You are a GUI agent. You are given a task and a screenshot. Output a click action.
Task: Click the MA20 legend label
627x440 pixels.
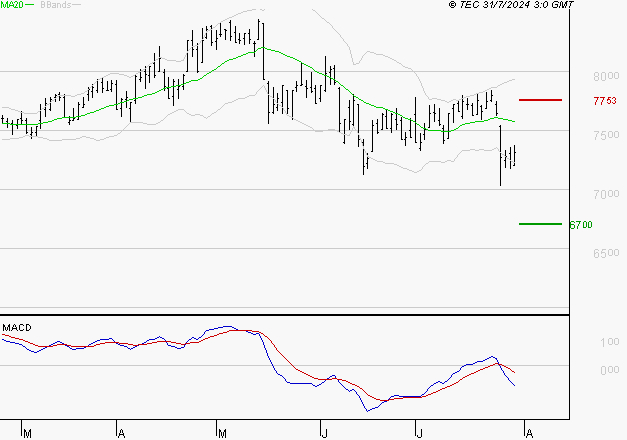(12, 4)
